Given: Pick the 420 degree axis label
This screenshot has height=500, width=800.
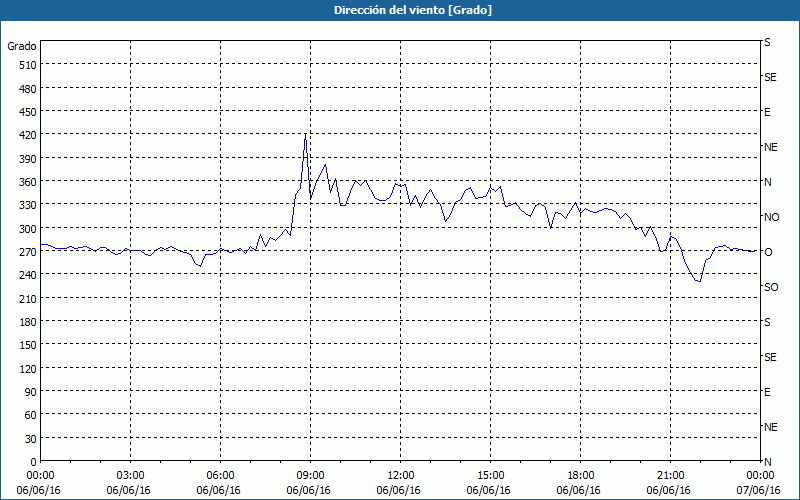Looking at the screenshot, I should pyautogui.click(x=28, y=135).
